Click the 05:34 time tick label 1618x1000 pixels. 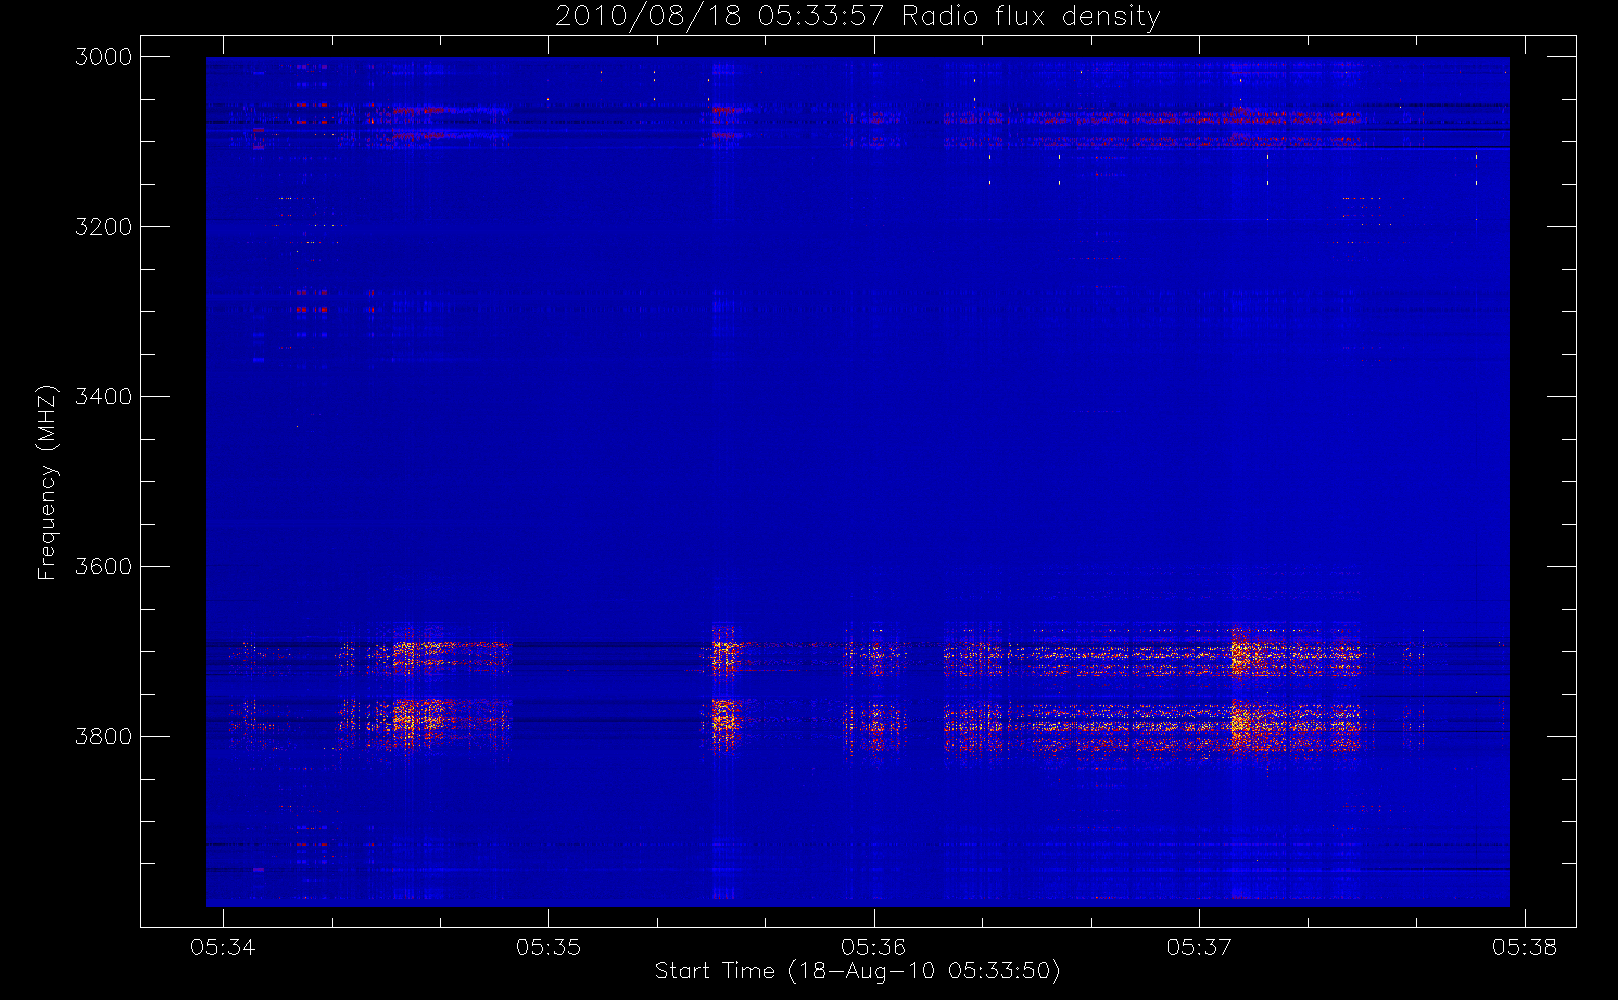coord(223,947)
